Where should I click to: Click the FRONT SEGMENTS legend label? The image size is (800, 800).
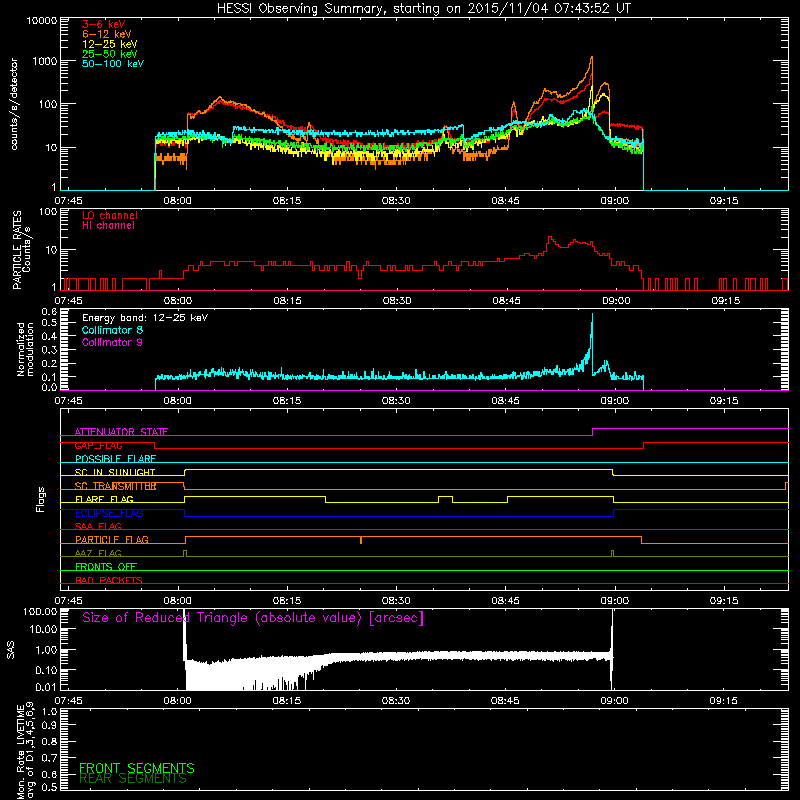coord(137,768)
